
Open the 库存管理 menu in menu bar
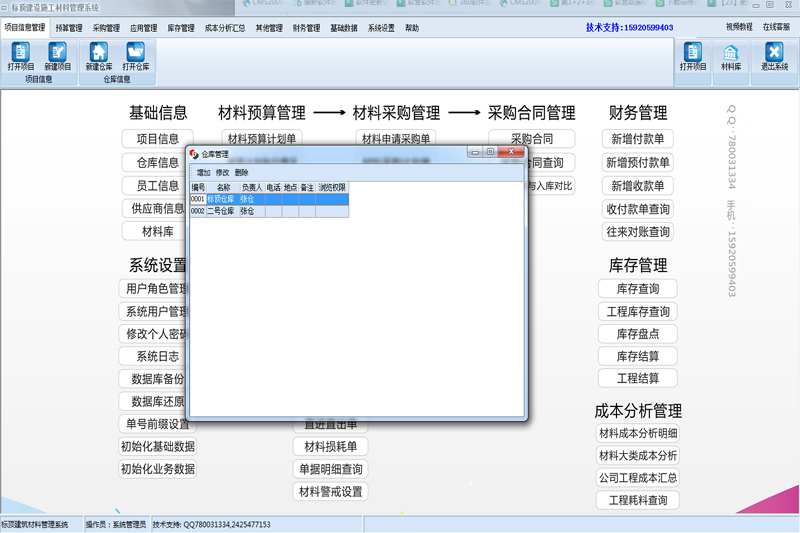[181, 28]
